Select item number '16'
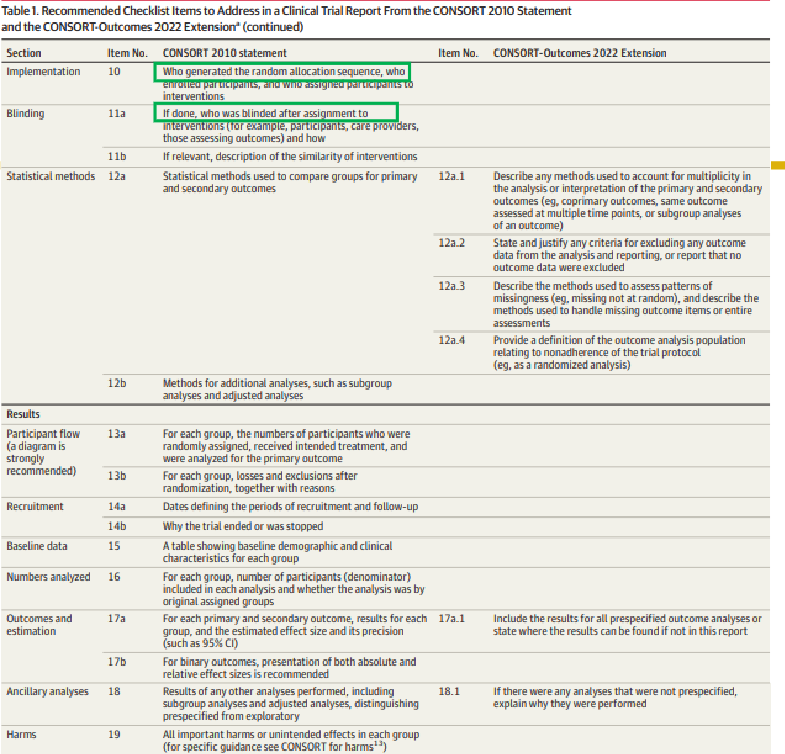Image resolution: width=785 pixels, height=754 pixels. [114, 577]
